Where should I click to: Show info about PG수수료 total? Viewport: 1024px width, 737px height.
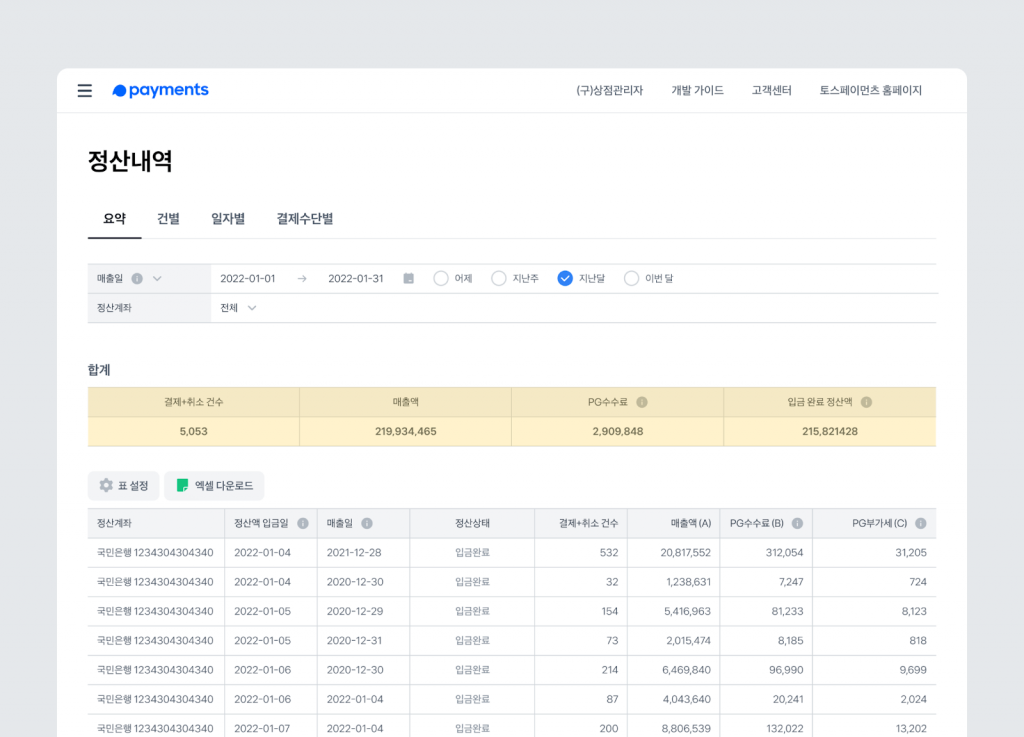(x=642, y=402)
